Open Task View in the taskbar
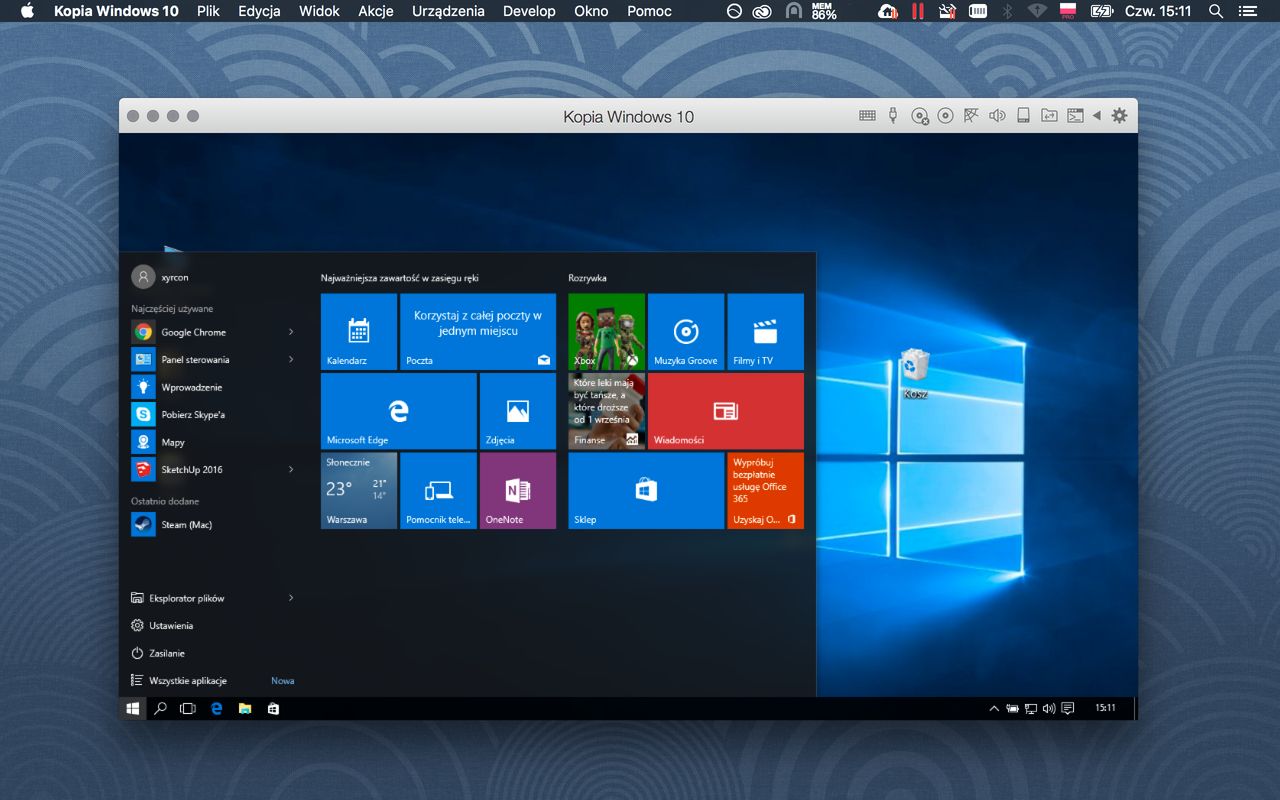Screen dimensions: 1280x800 [187, 709]
